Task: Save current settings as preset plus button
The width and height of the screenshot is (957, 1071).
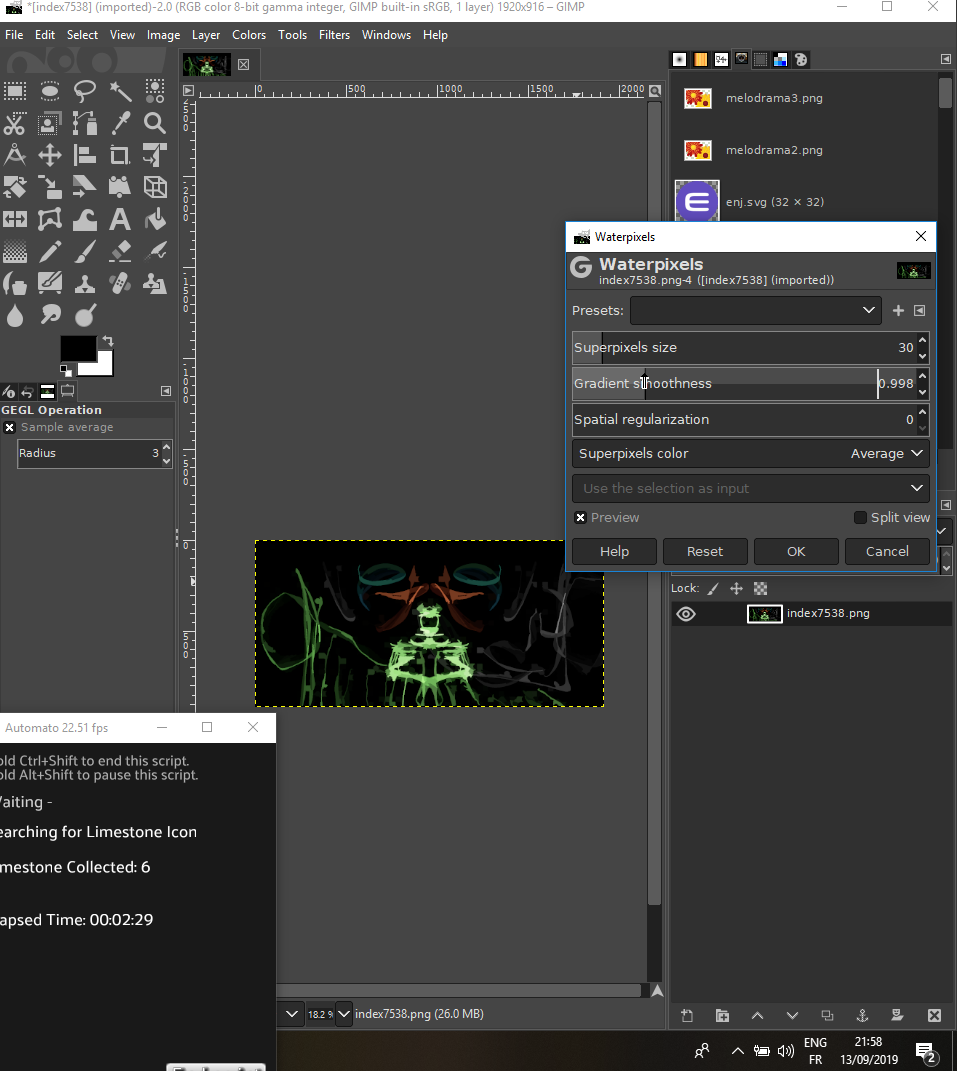Action: pos(898,311)
